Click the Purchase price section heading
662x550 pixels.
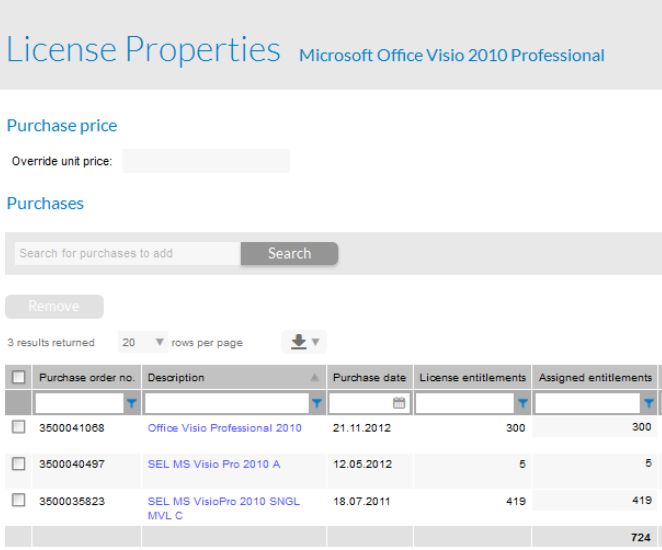pos(62,126)
